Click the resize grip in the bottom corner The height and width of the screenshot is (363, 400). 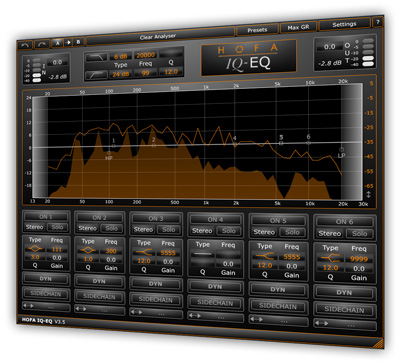point(377,343)
